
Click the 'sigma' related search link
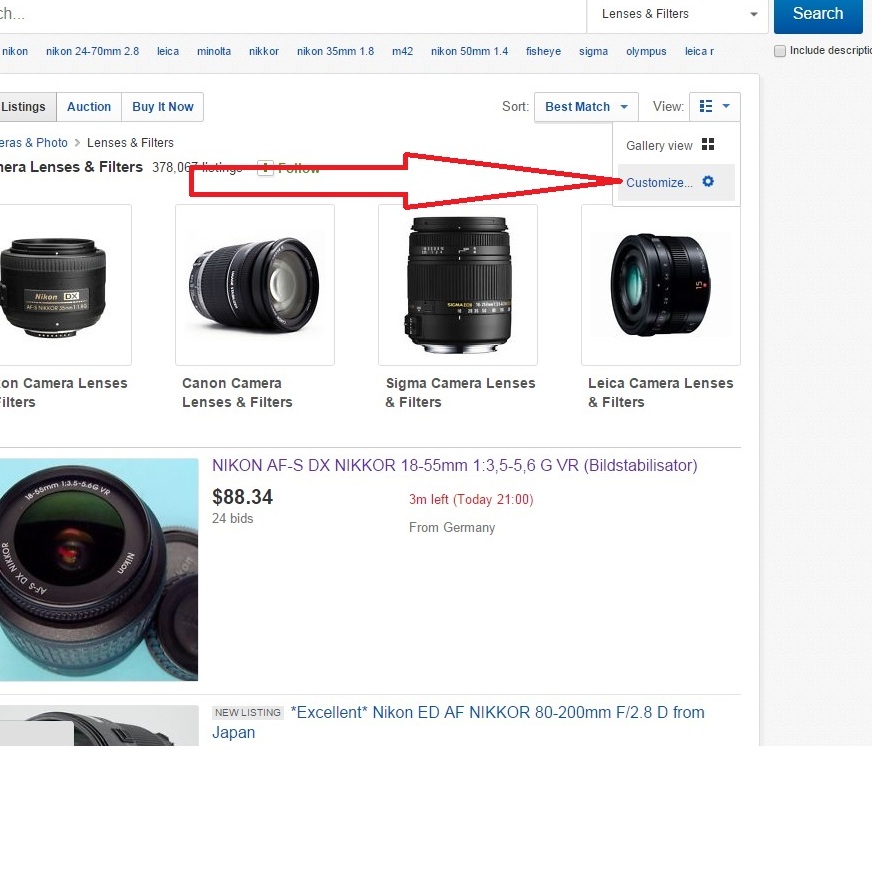(x=594, y=51)
